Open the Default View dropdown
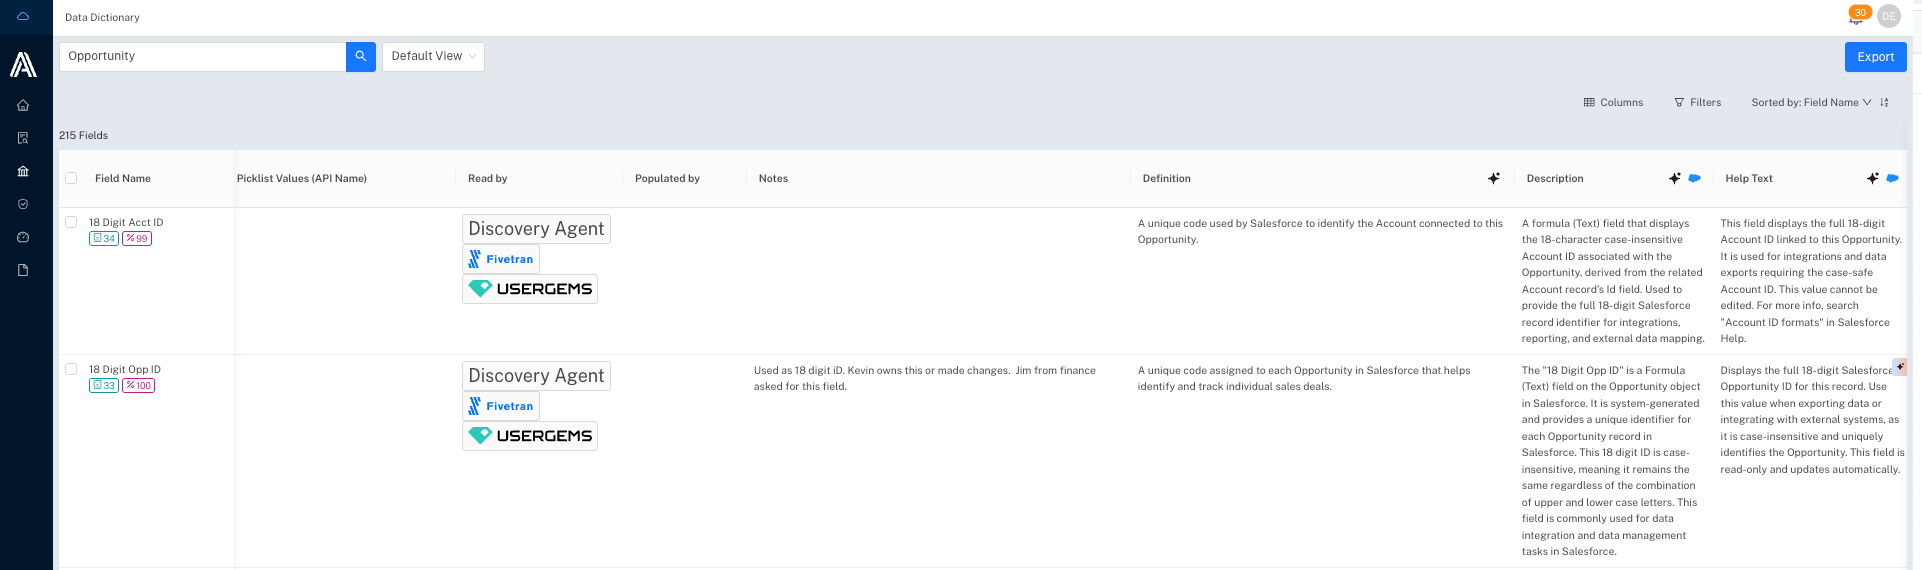This screenshot has width=1922, height=570. click(433, 57)
